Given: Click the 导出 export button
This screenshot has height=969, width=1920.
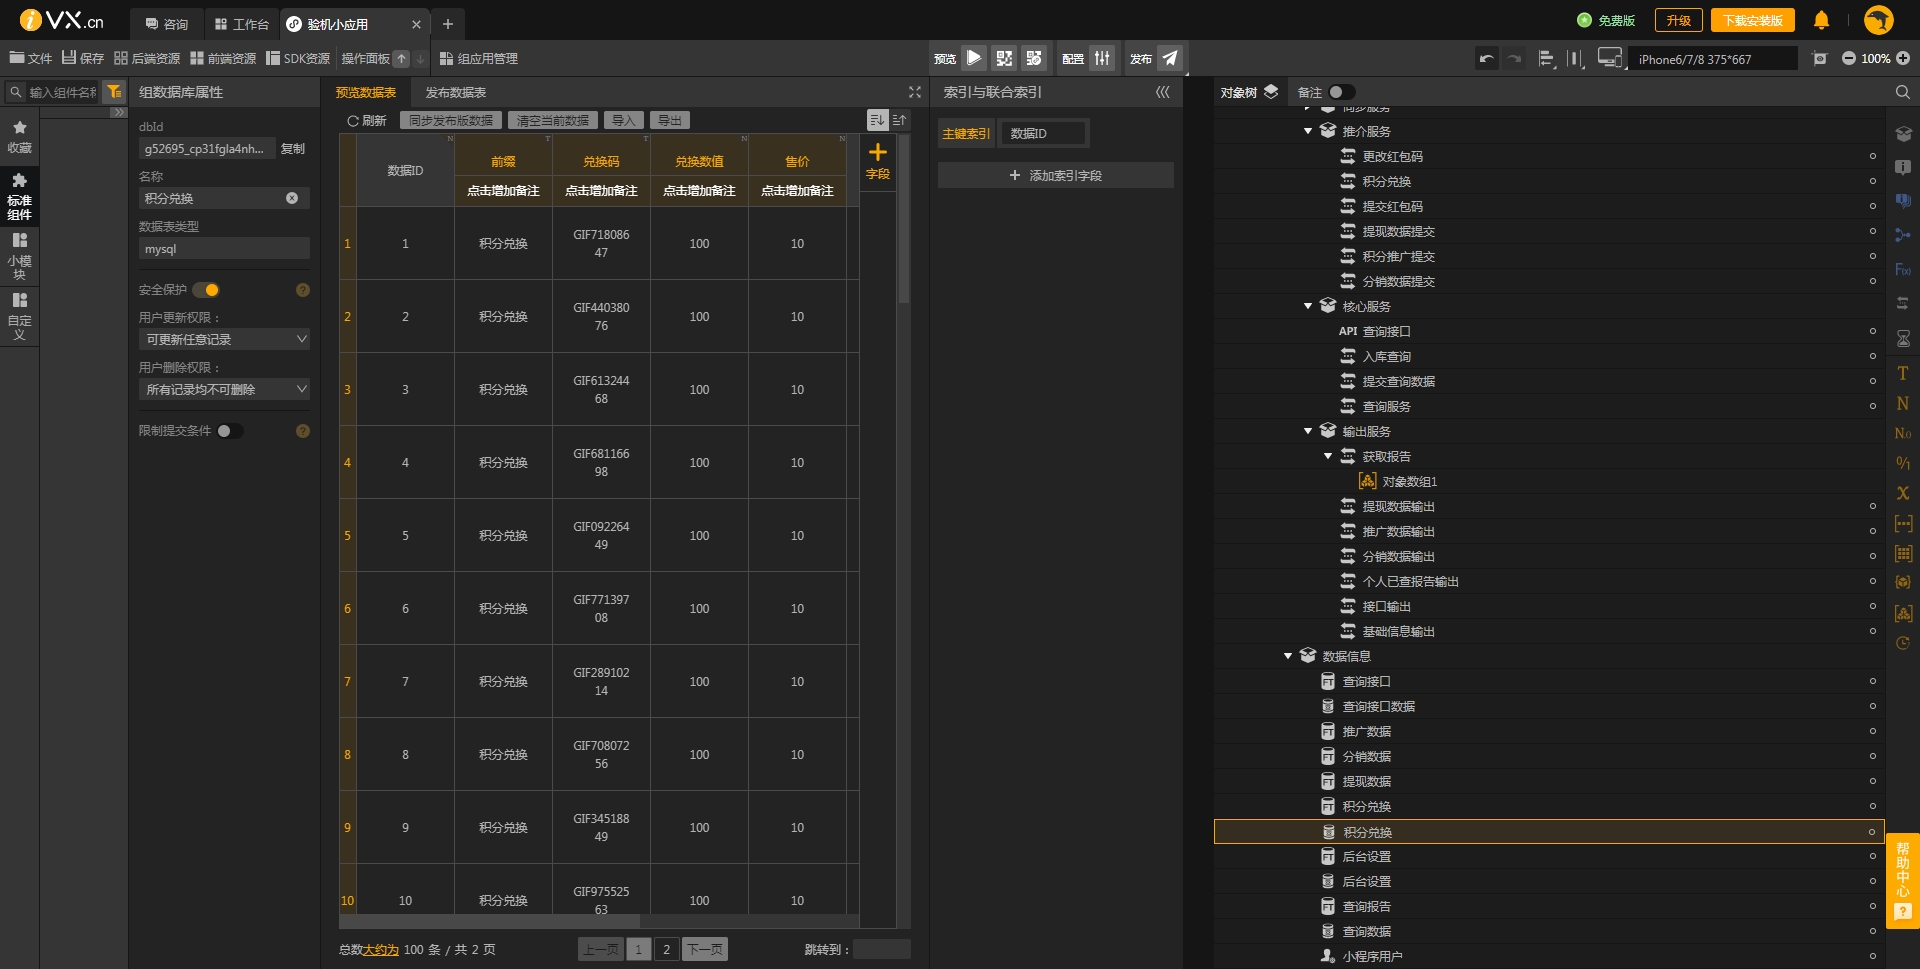Looking at the screenshot, I should 670,120.
